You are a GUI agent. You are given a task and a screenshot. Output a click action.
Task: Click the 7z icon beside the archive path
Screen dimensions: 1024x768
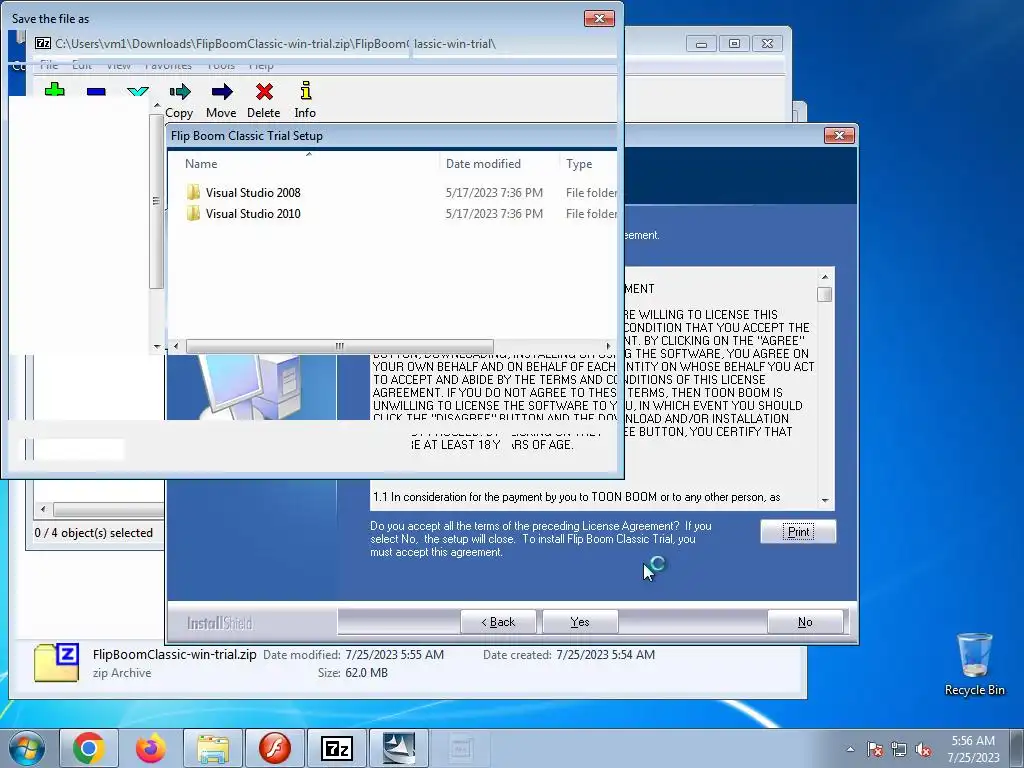coord(43,44)
